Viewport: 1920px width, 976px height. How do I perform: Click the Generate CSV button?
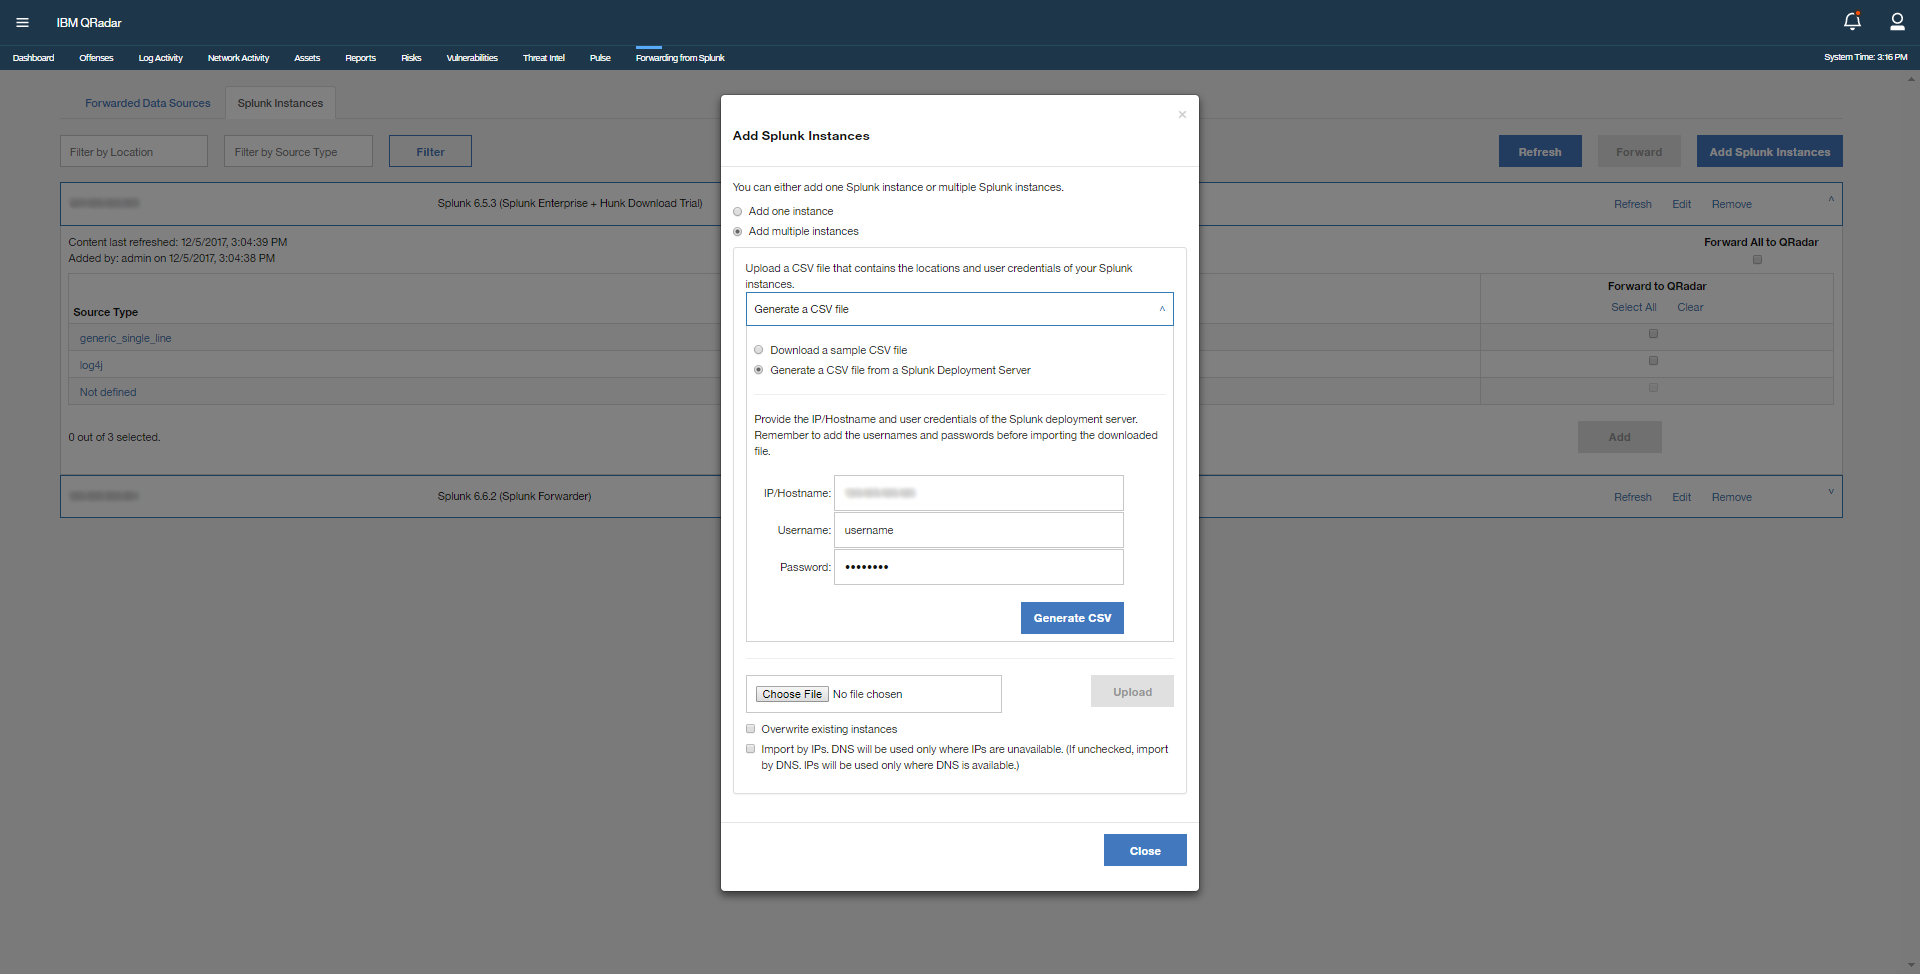click(x=1072, y=618)
